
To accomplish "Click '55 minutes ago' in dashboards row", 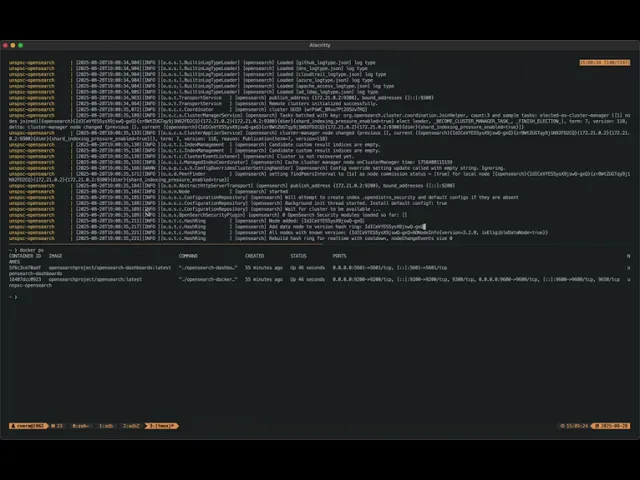I will click(x=264, y=268).
